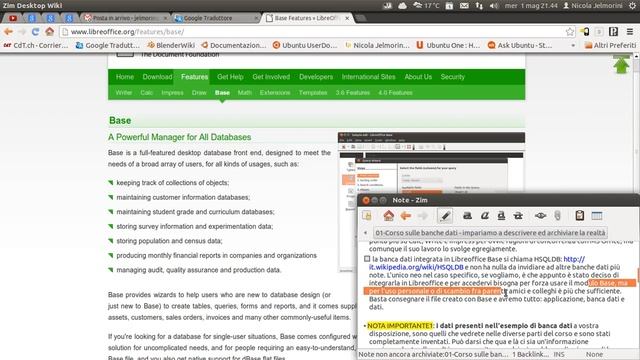Insert a link with Zim toolbar icon

540,216
